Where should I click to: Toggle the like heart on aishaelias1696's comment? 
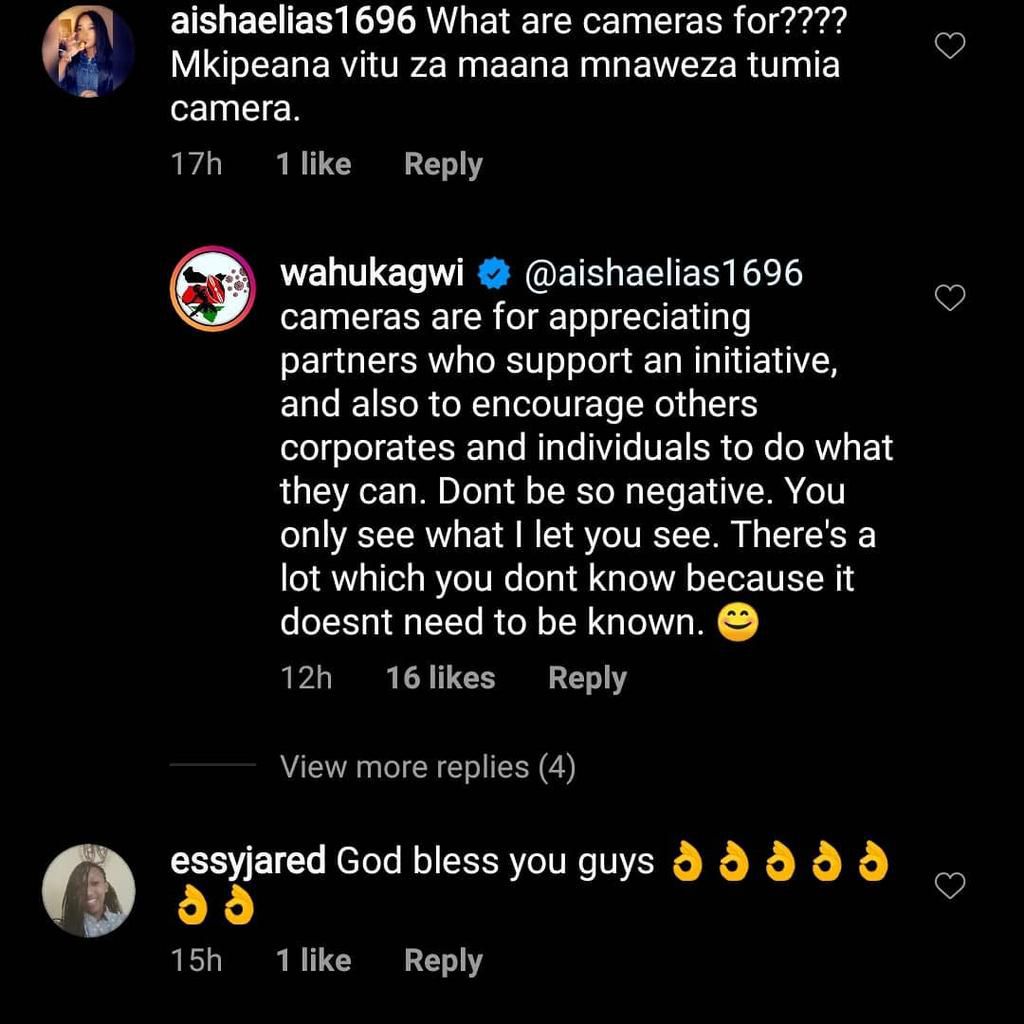(948, 47)
